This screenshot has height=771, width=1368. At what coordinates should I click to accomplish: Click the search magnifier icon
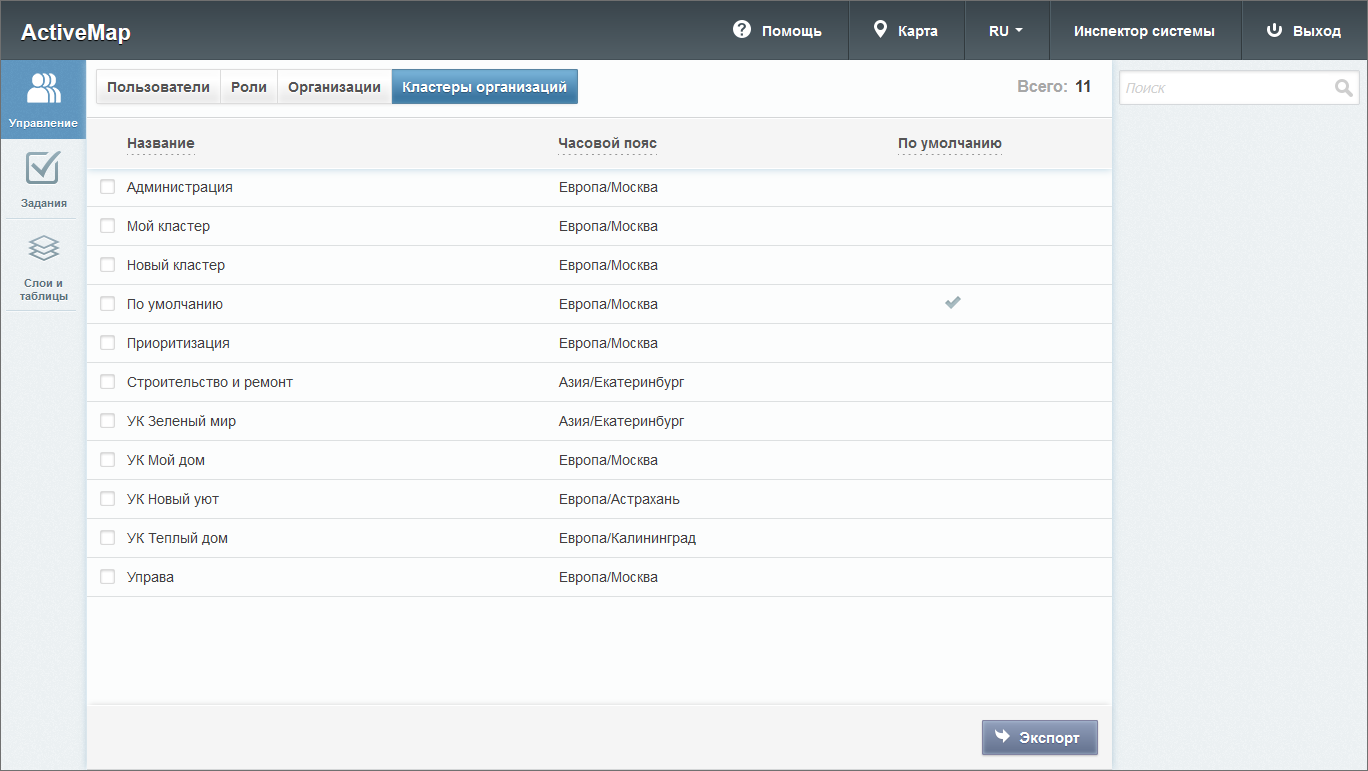coord(1343,88)
